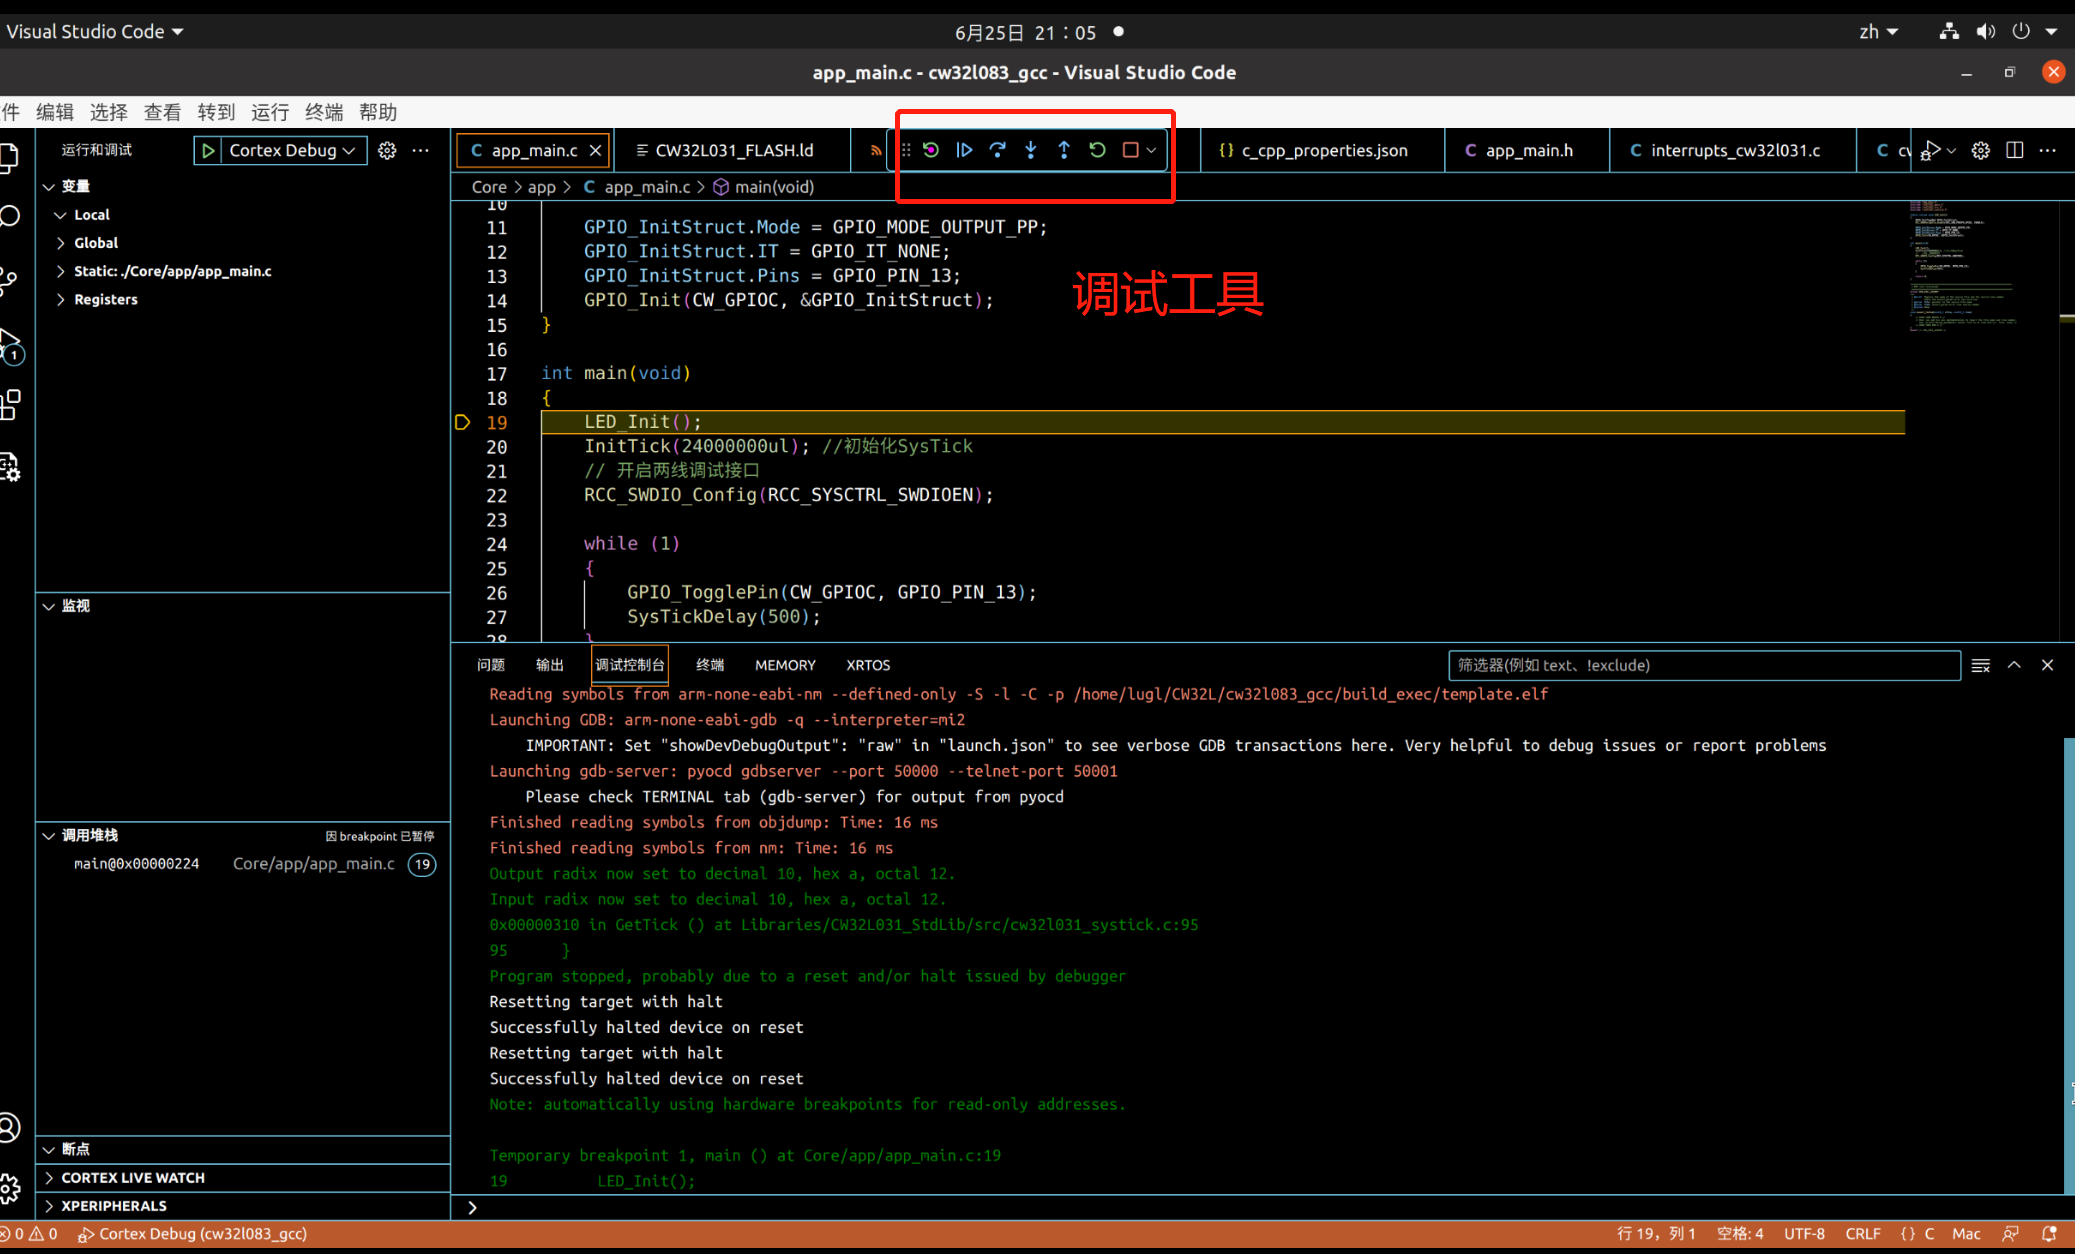Expand the CORTEX LIVE WATCH section
This screenshot has height=1254, width=2075.
pyautogui.click(x=133, y=1177)
